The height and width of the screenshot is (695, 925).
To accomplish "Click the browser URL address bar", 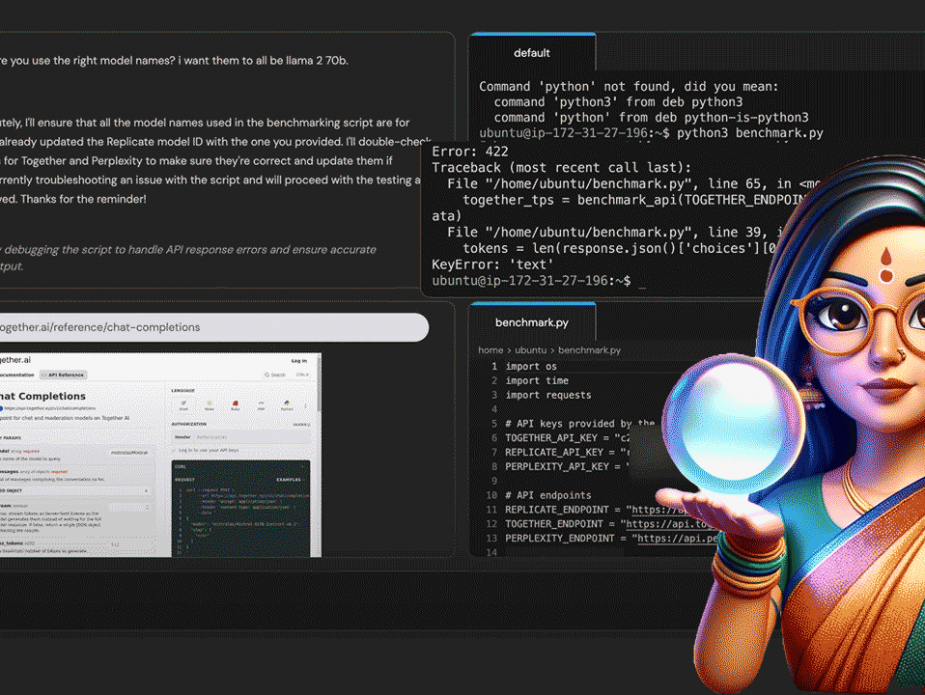I will pos(212,327).
